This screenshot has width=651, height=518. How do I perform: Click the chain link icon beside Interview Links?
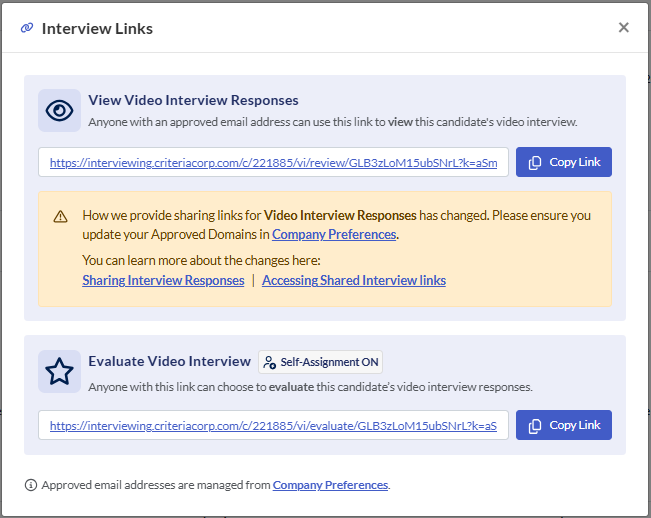point(27,28)
